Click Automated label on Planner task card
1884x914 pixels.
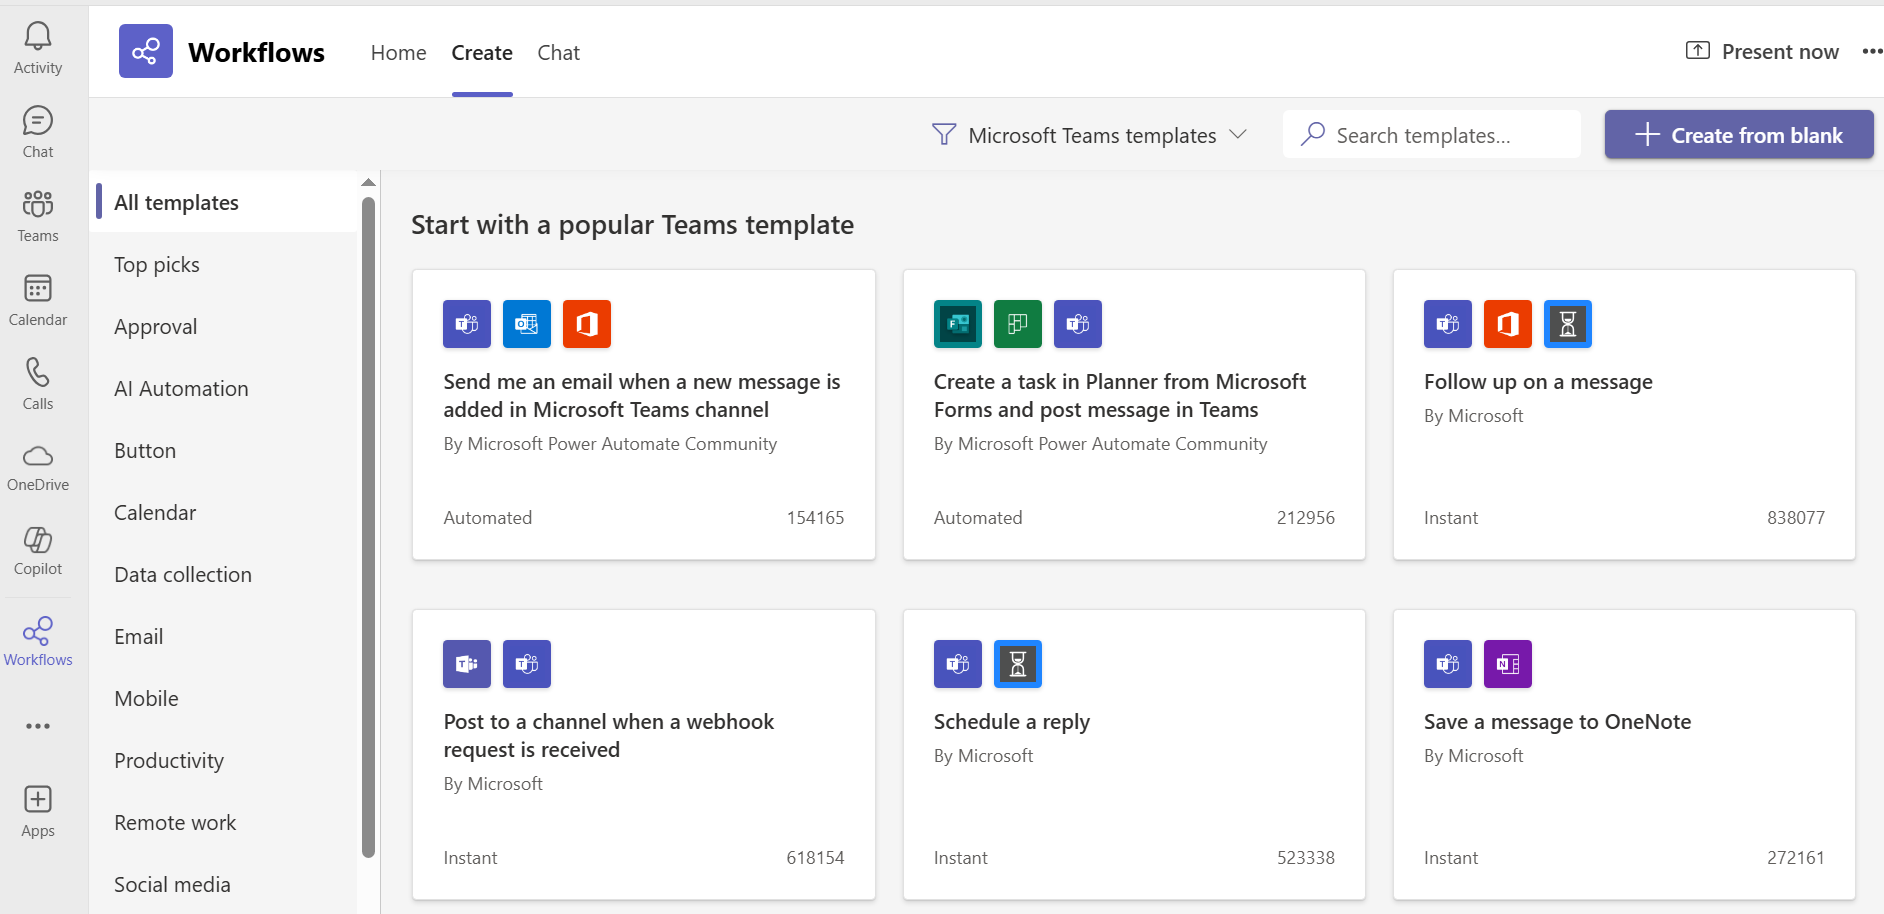pyautogui.click(x=978, y=518)
